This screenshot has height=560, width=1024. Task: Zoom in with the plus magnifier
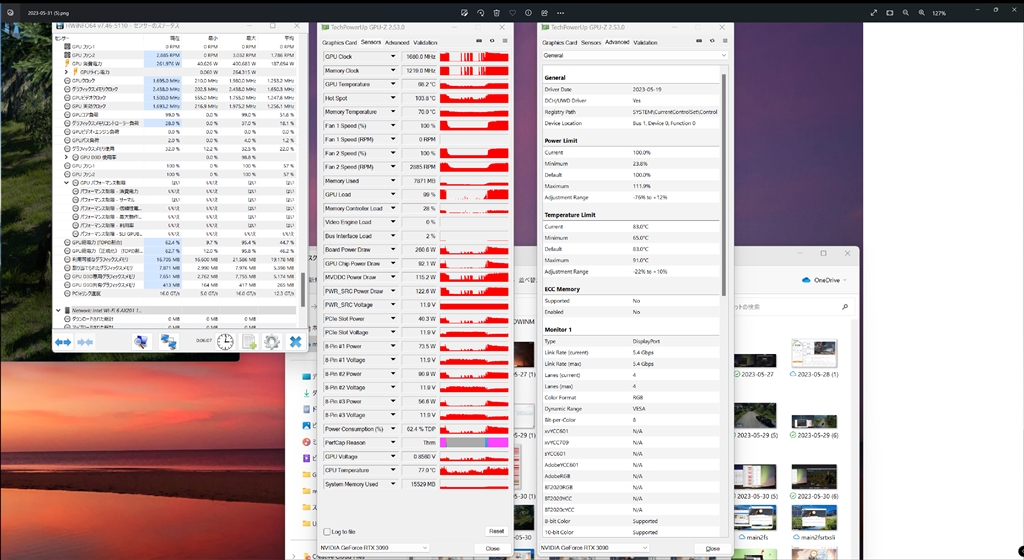[921, 12]
